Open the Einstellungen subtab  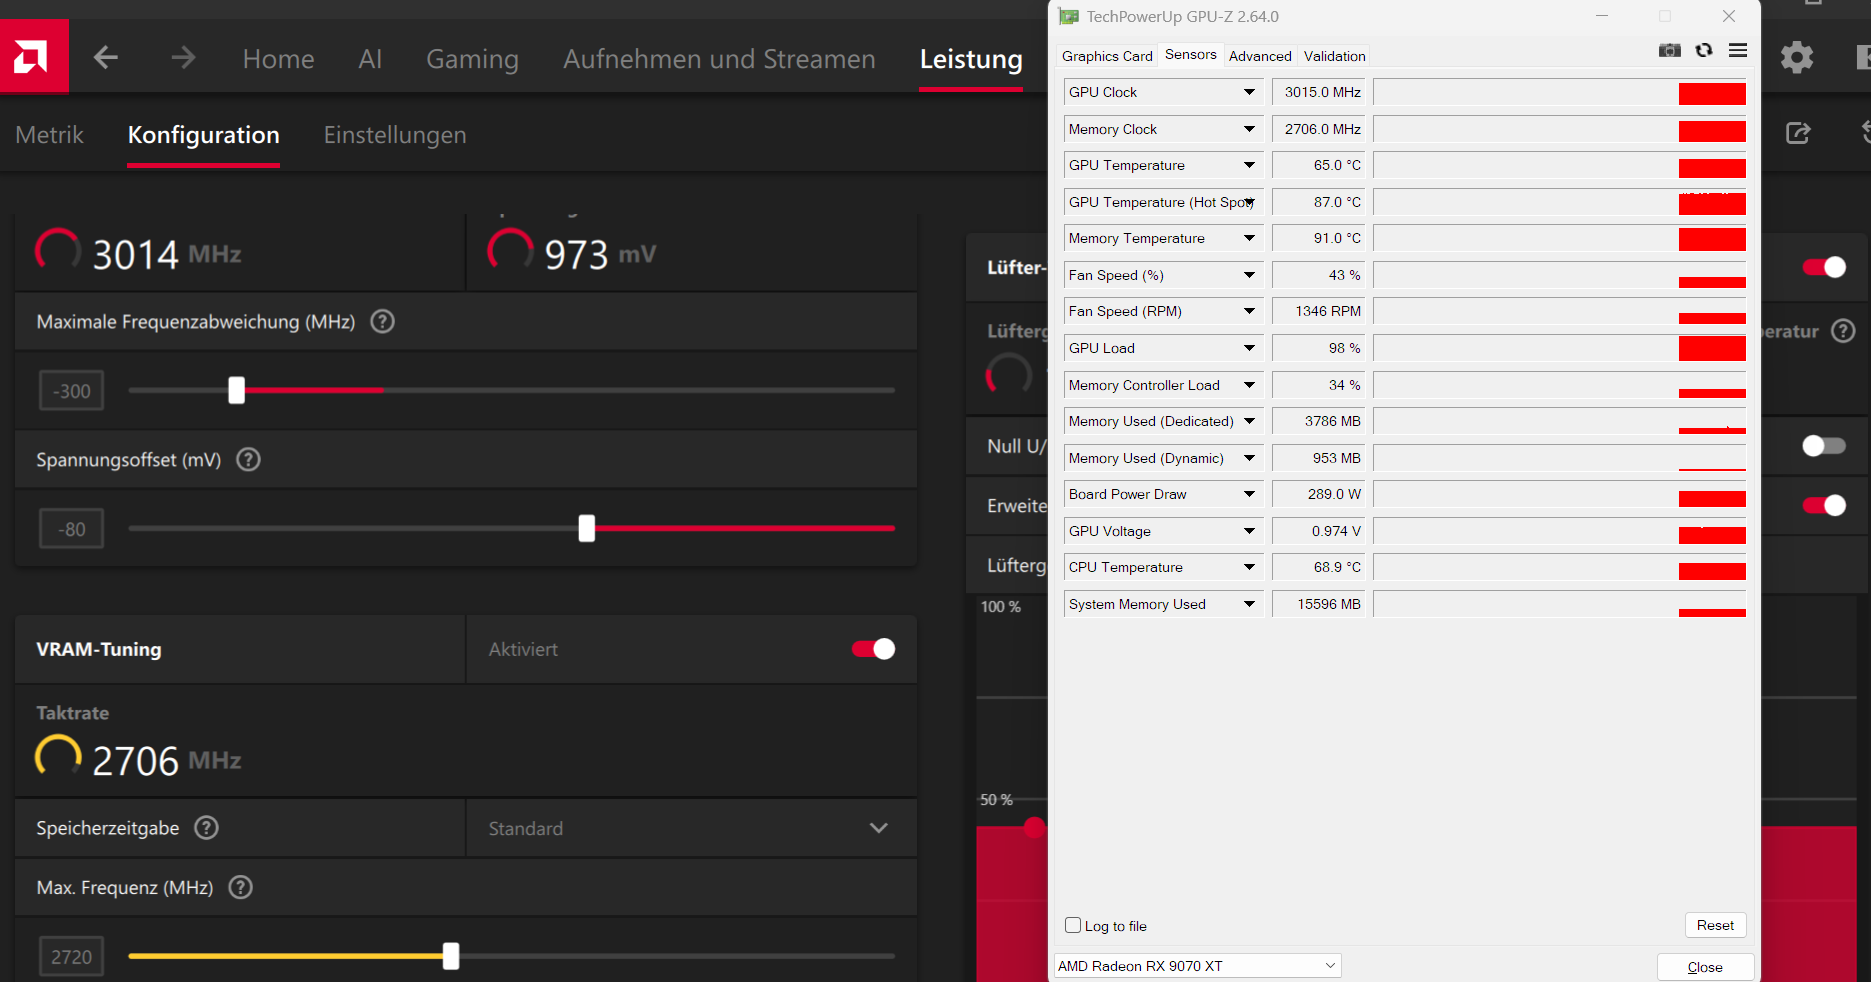pyautogui.click(x=395, y=135)
